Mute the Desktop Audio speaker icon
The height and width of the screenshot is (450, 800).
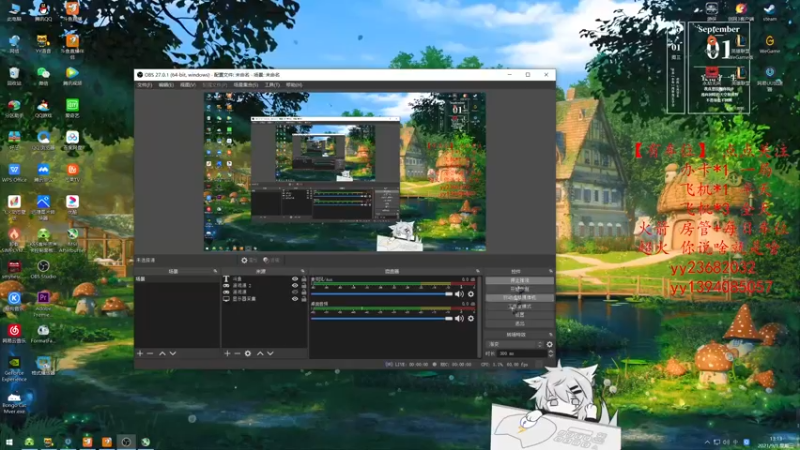(460, 318)
